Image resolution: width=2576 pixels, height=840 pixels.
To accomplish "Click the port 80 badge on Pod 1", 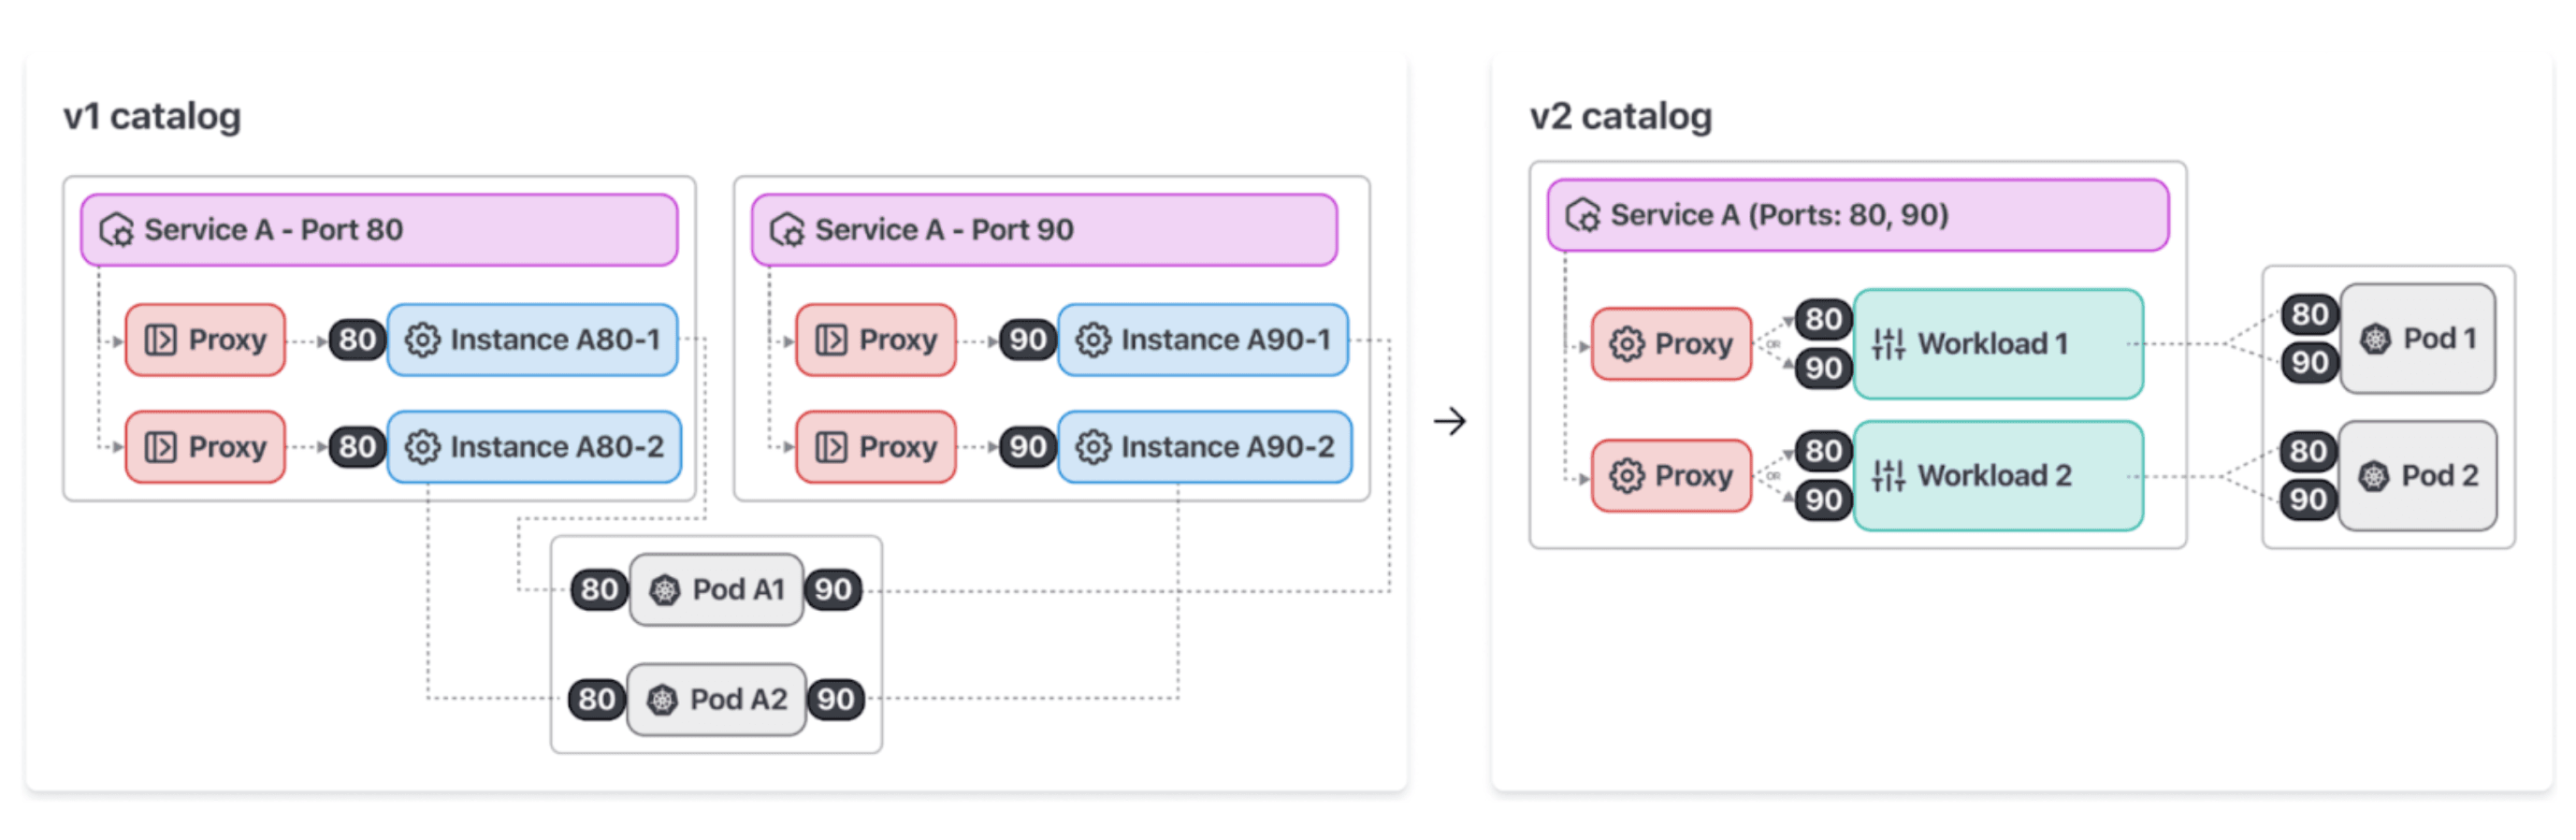I will coord(2310,315).
